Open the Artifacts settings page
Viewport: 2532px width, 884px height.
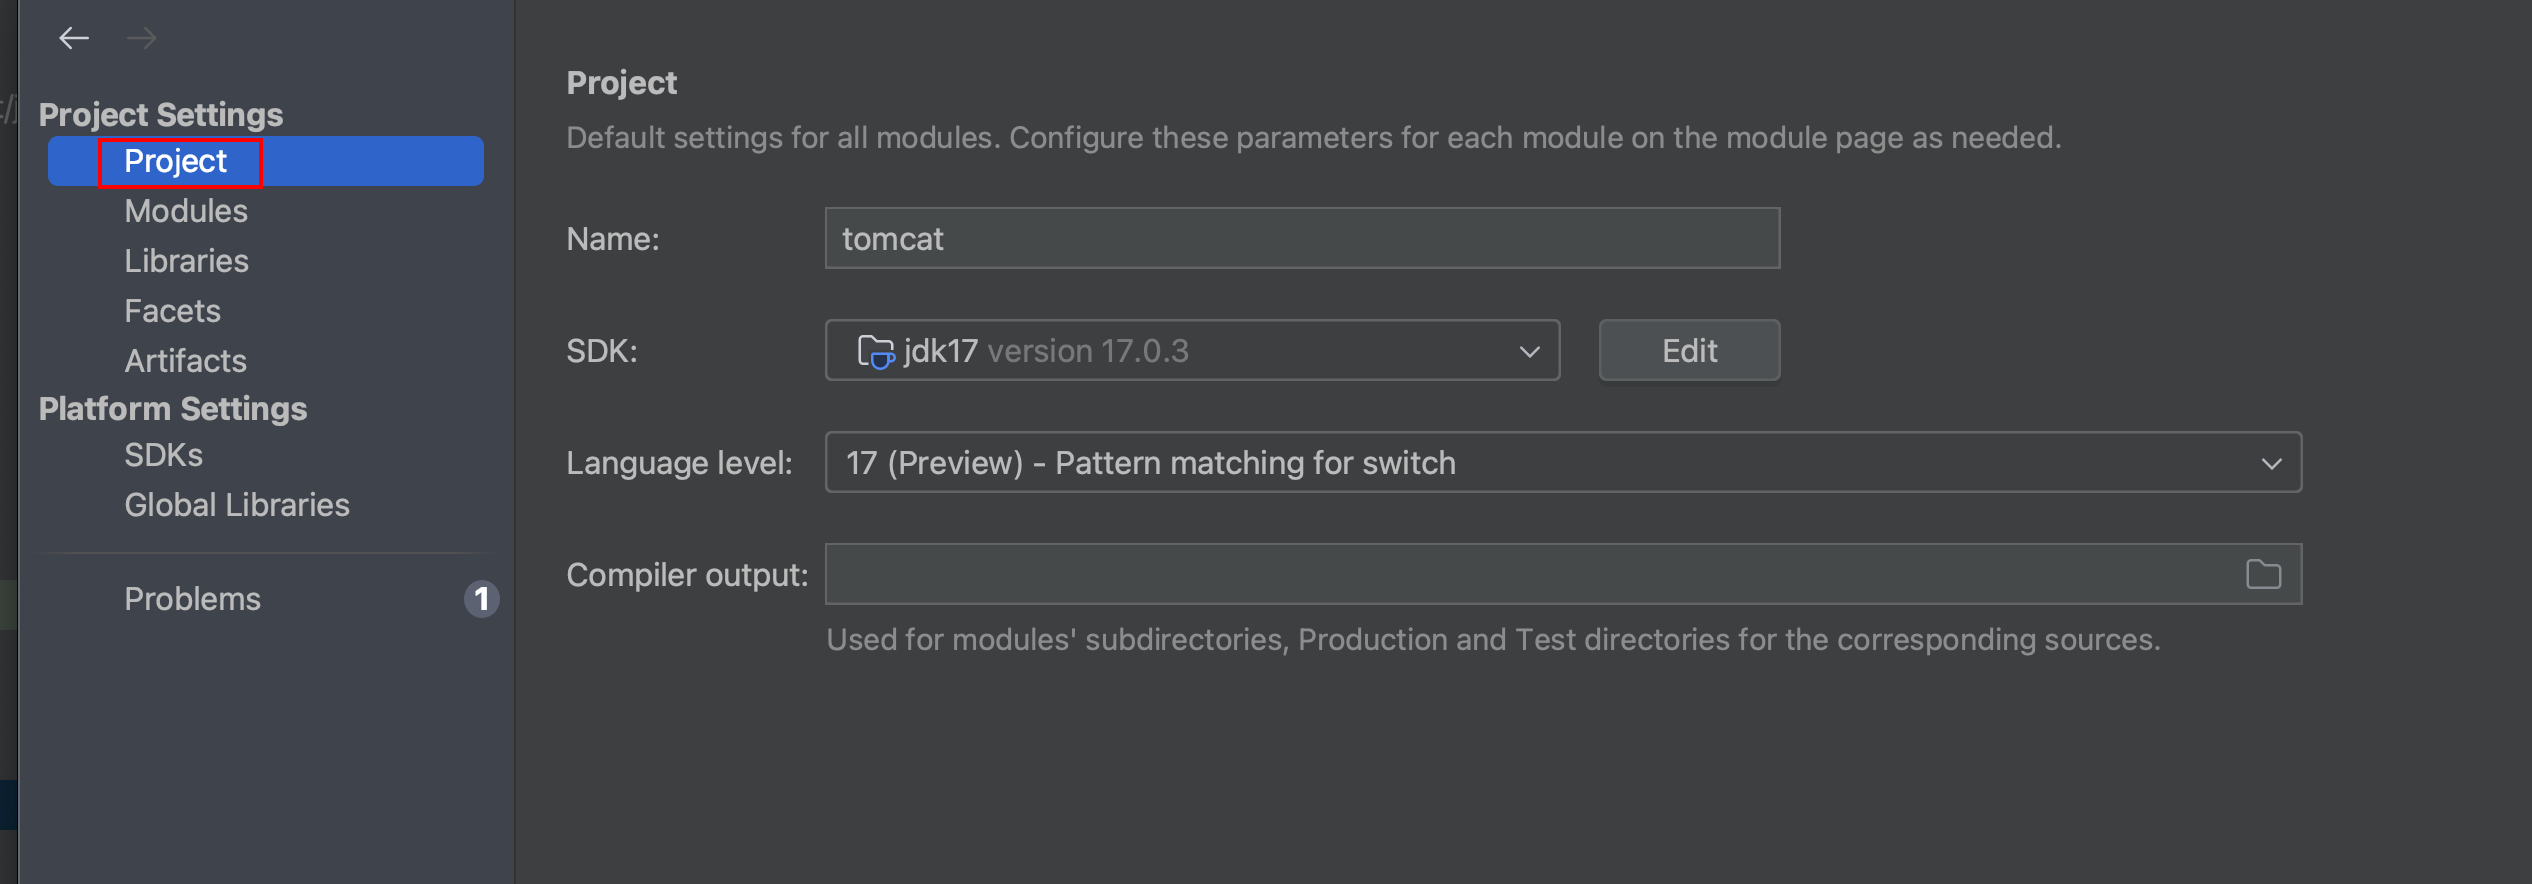click(185, 361)
